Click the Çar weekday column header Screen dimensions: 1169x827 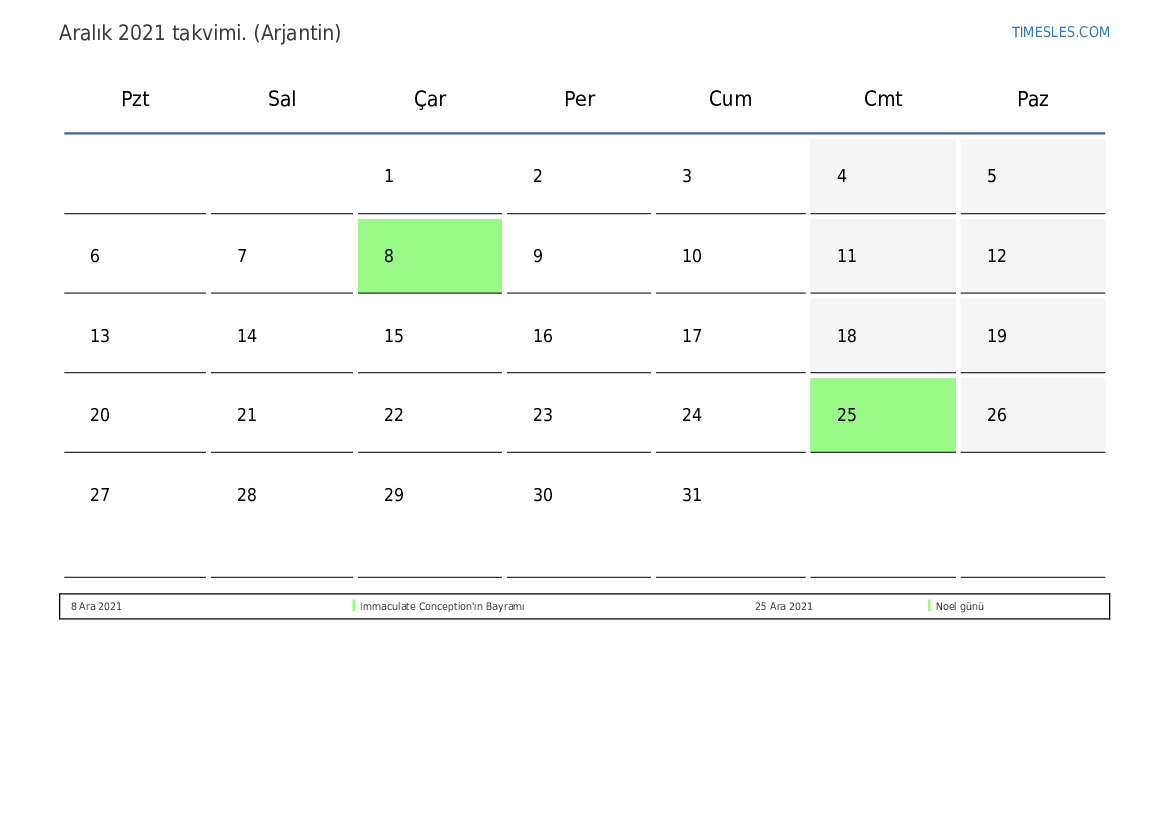[430, 100]
